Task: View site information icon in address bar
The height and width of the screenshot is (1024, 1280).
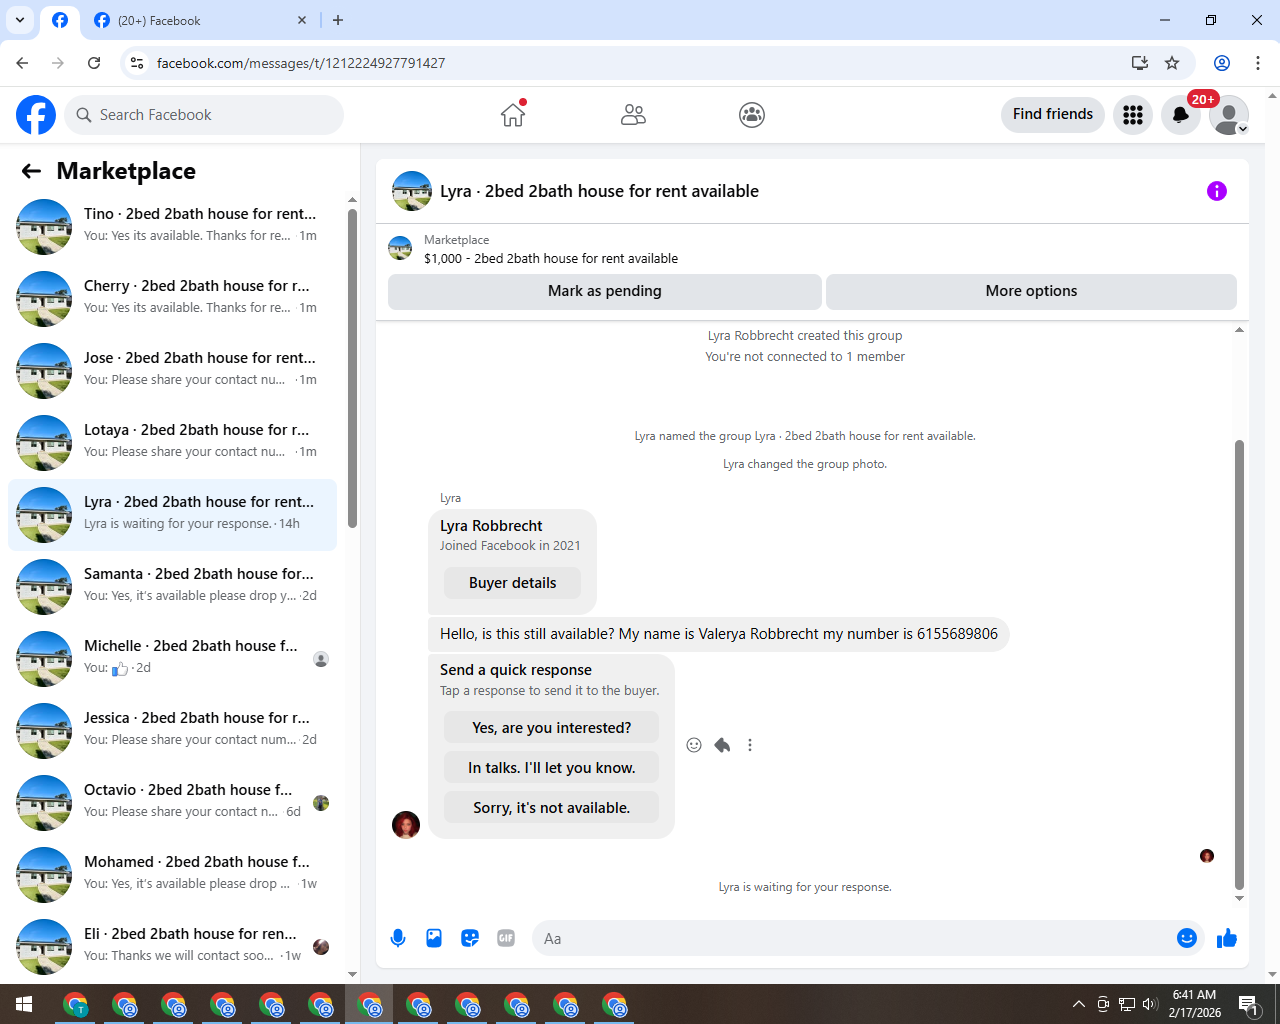Action: 137,63
